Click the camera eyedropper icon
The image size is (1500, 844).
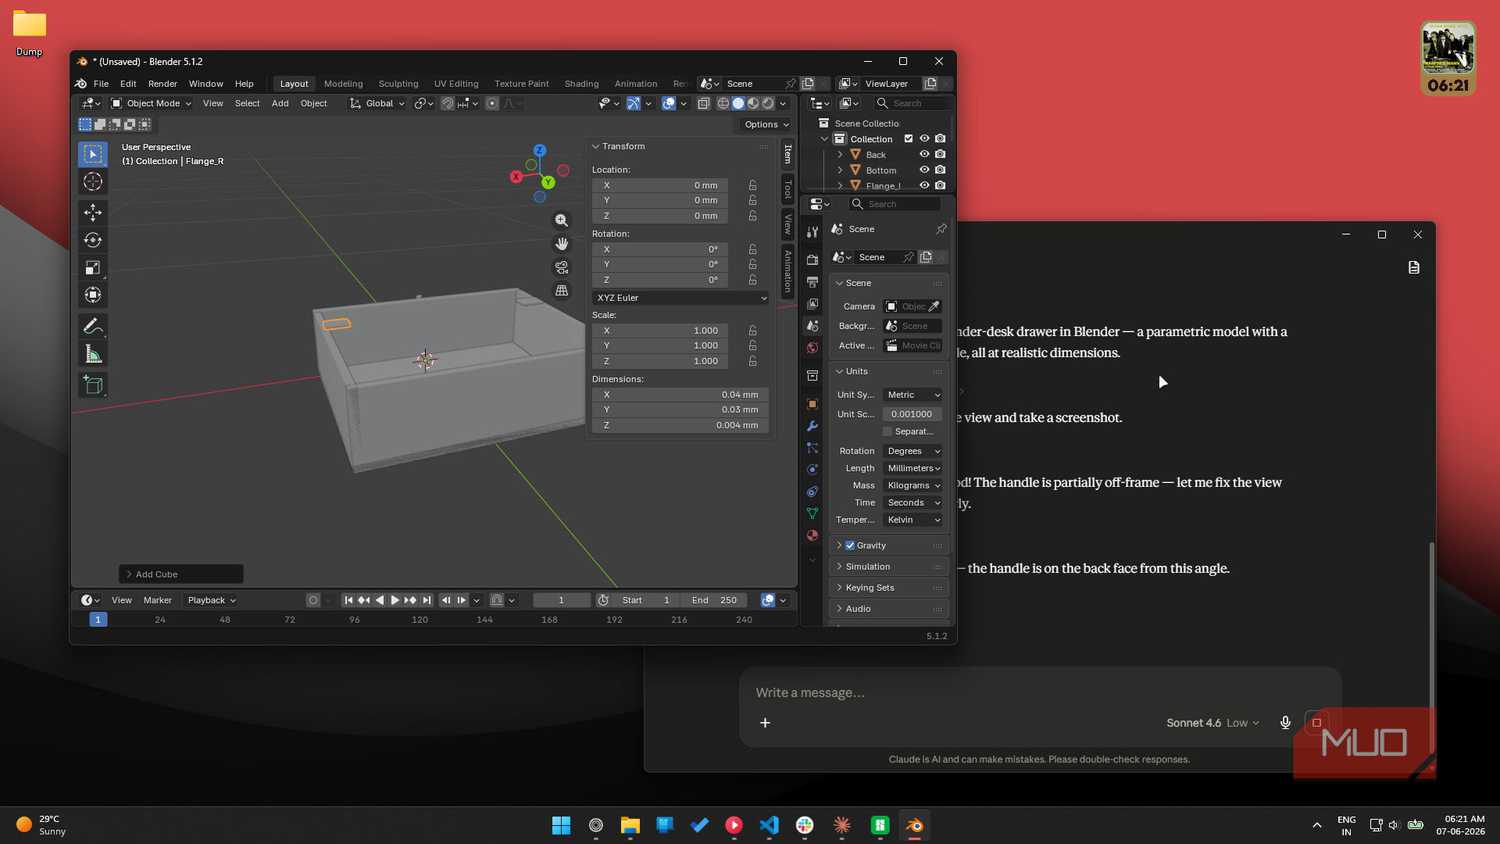point(934,306)
